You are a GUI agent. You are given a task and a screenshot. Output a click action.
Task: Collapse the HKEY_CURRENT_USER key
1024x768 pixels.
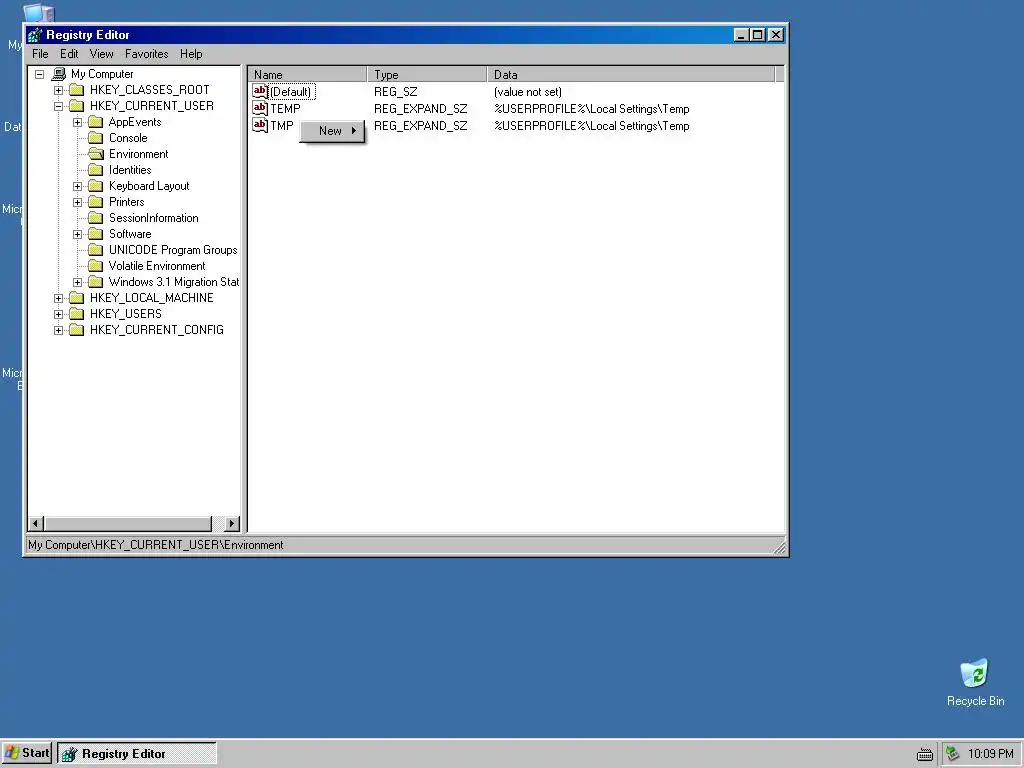tap(58, 106)
